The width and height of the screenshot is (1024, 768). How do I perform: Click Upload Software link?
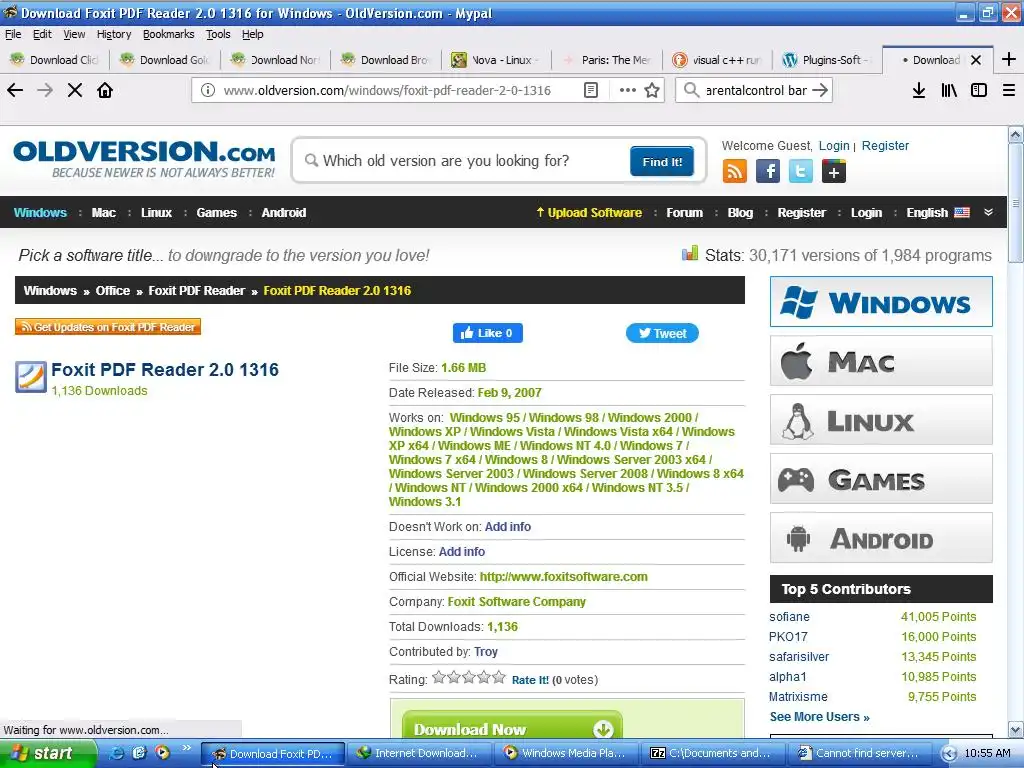point(588,212)
